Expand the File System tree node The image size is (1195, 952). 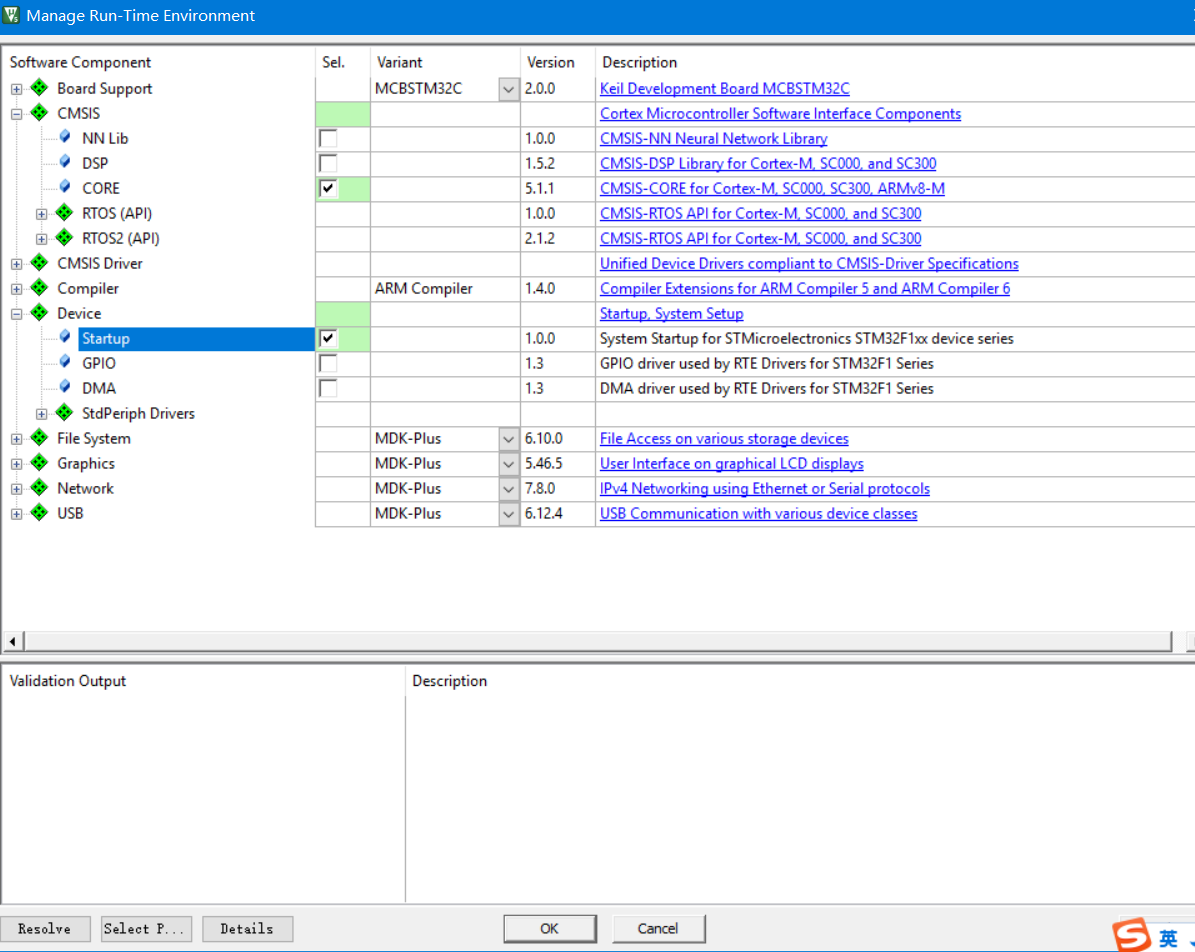coord(16,439)
